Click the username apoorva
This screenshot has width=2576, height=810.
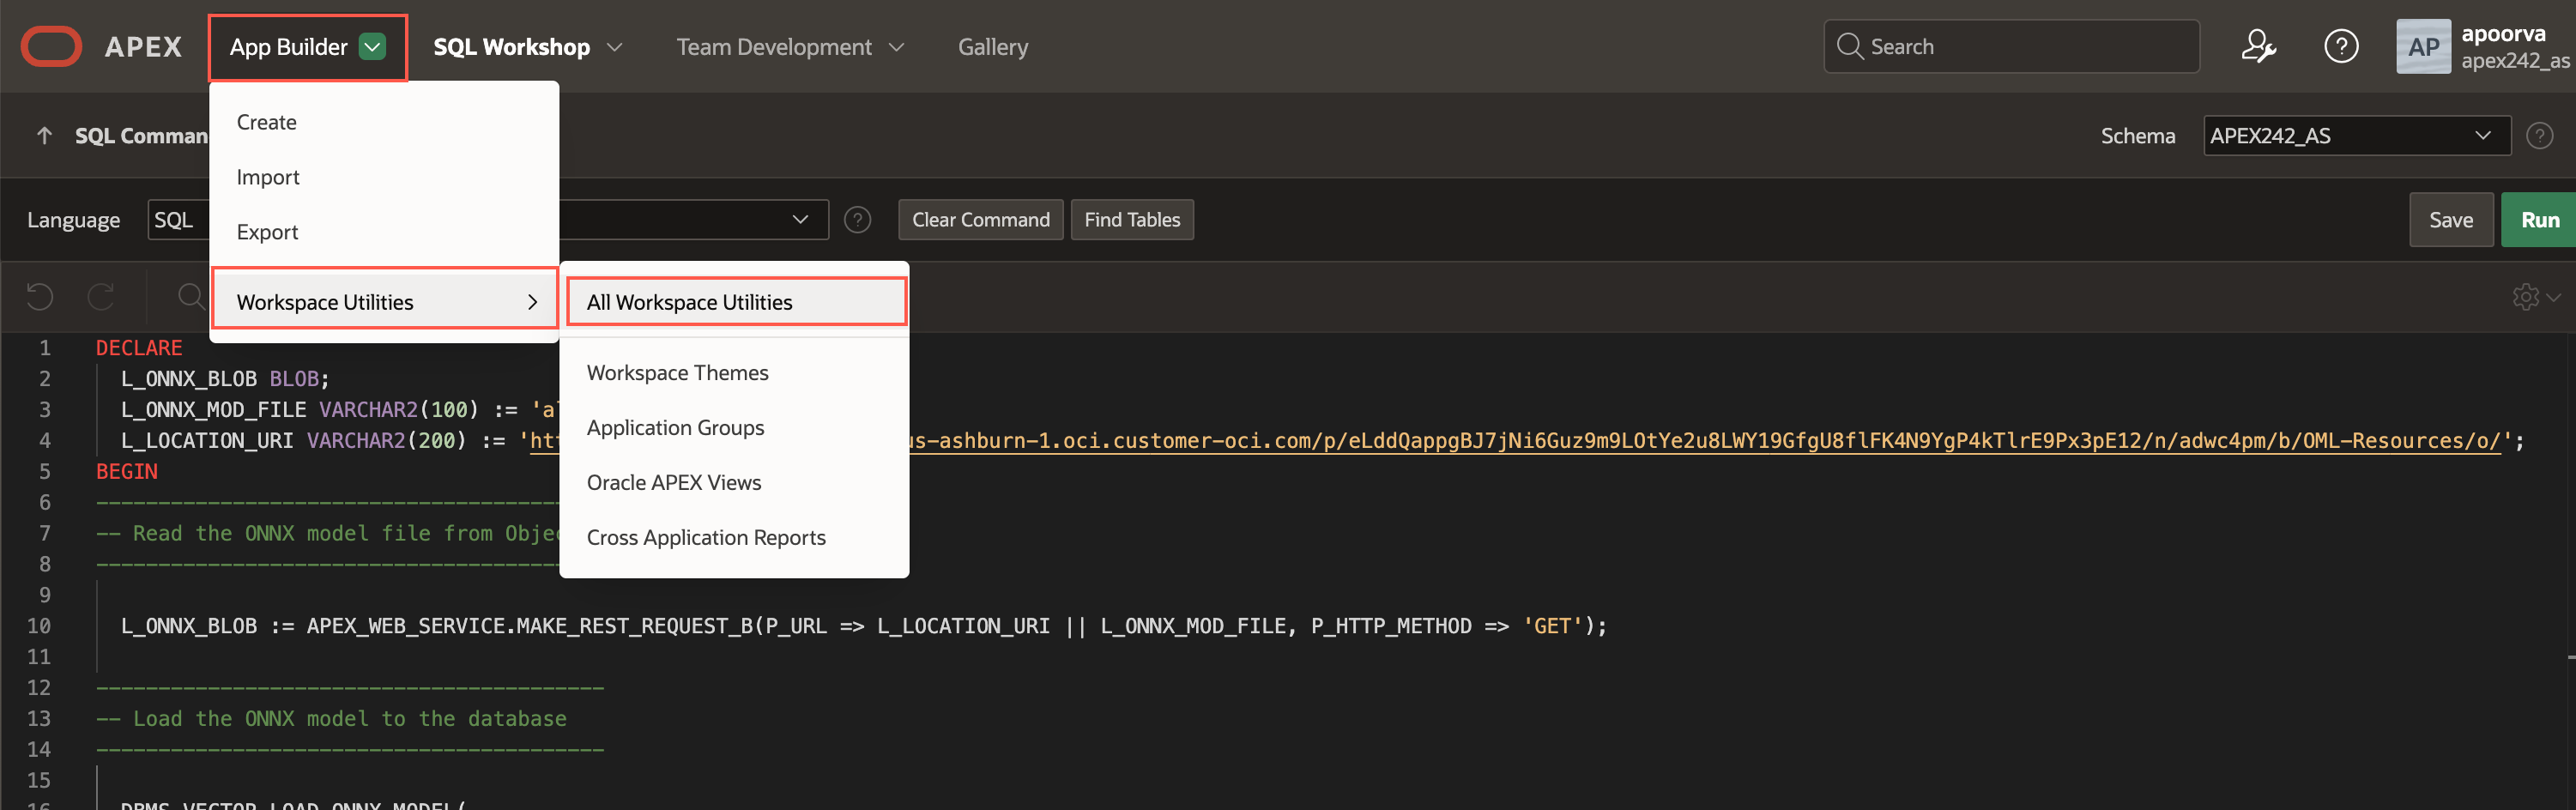2503,33
